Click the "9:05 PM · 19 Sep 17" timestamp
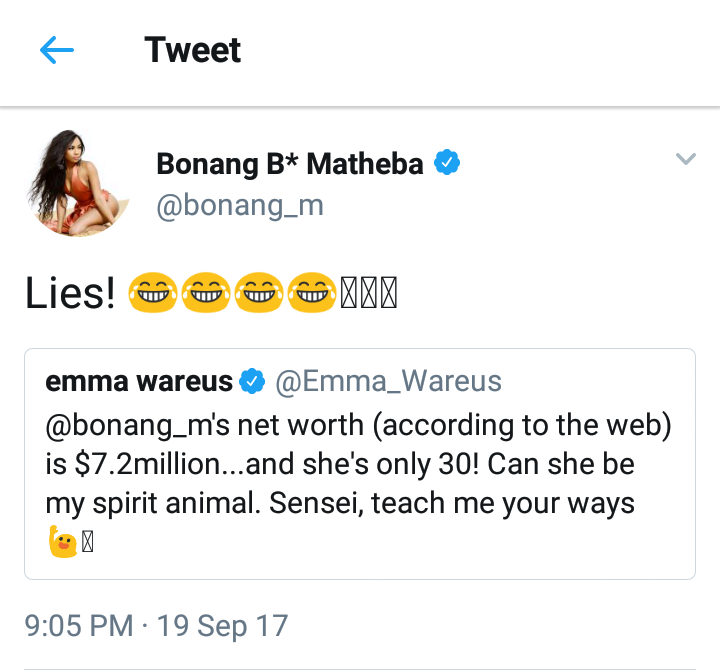Image resolution: width=720 pixels, height=671 pixels. [156, 626]
